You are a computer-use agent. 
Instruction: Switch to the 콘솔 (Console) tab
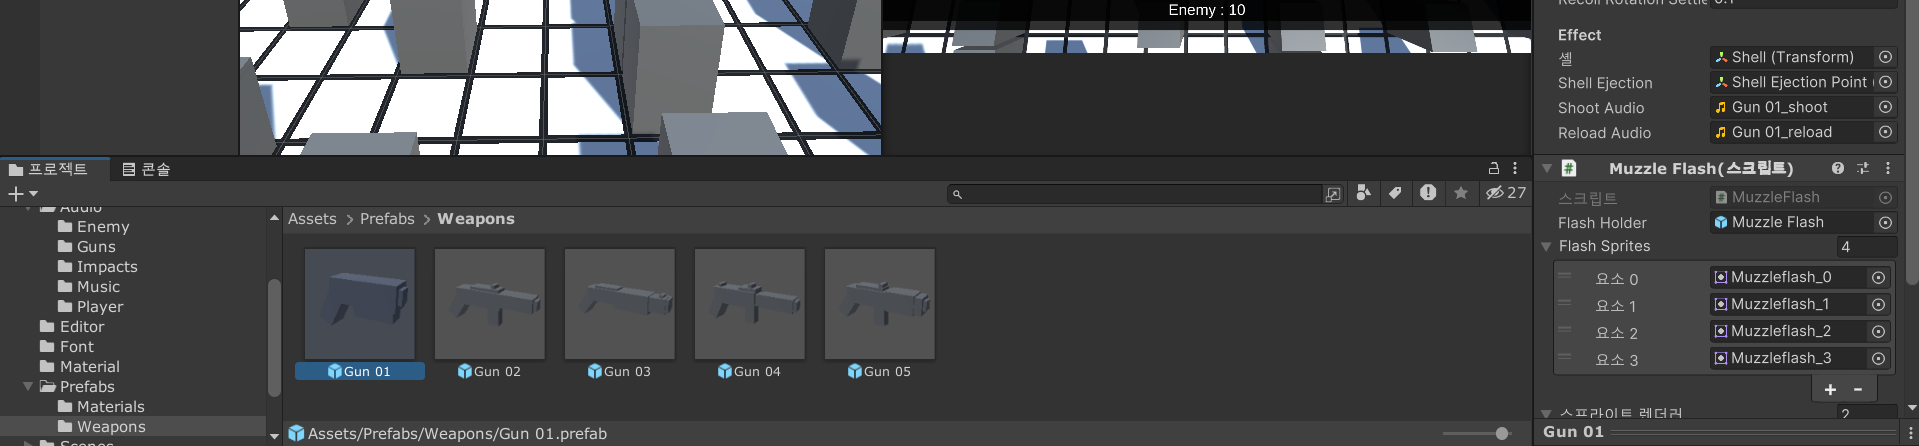pyautogui.click(x=146, y=169)
